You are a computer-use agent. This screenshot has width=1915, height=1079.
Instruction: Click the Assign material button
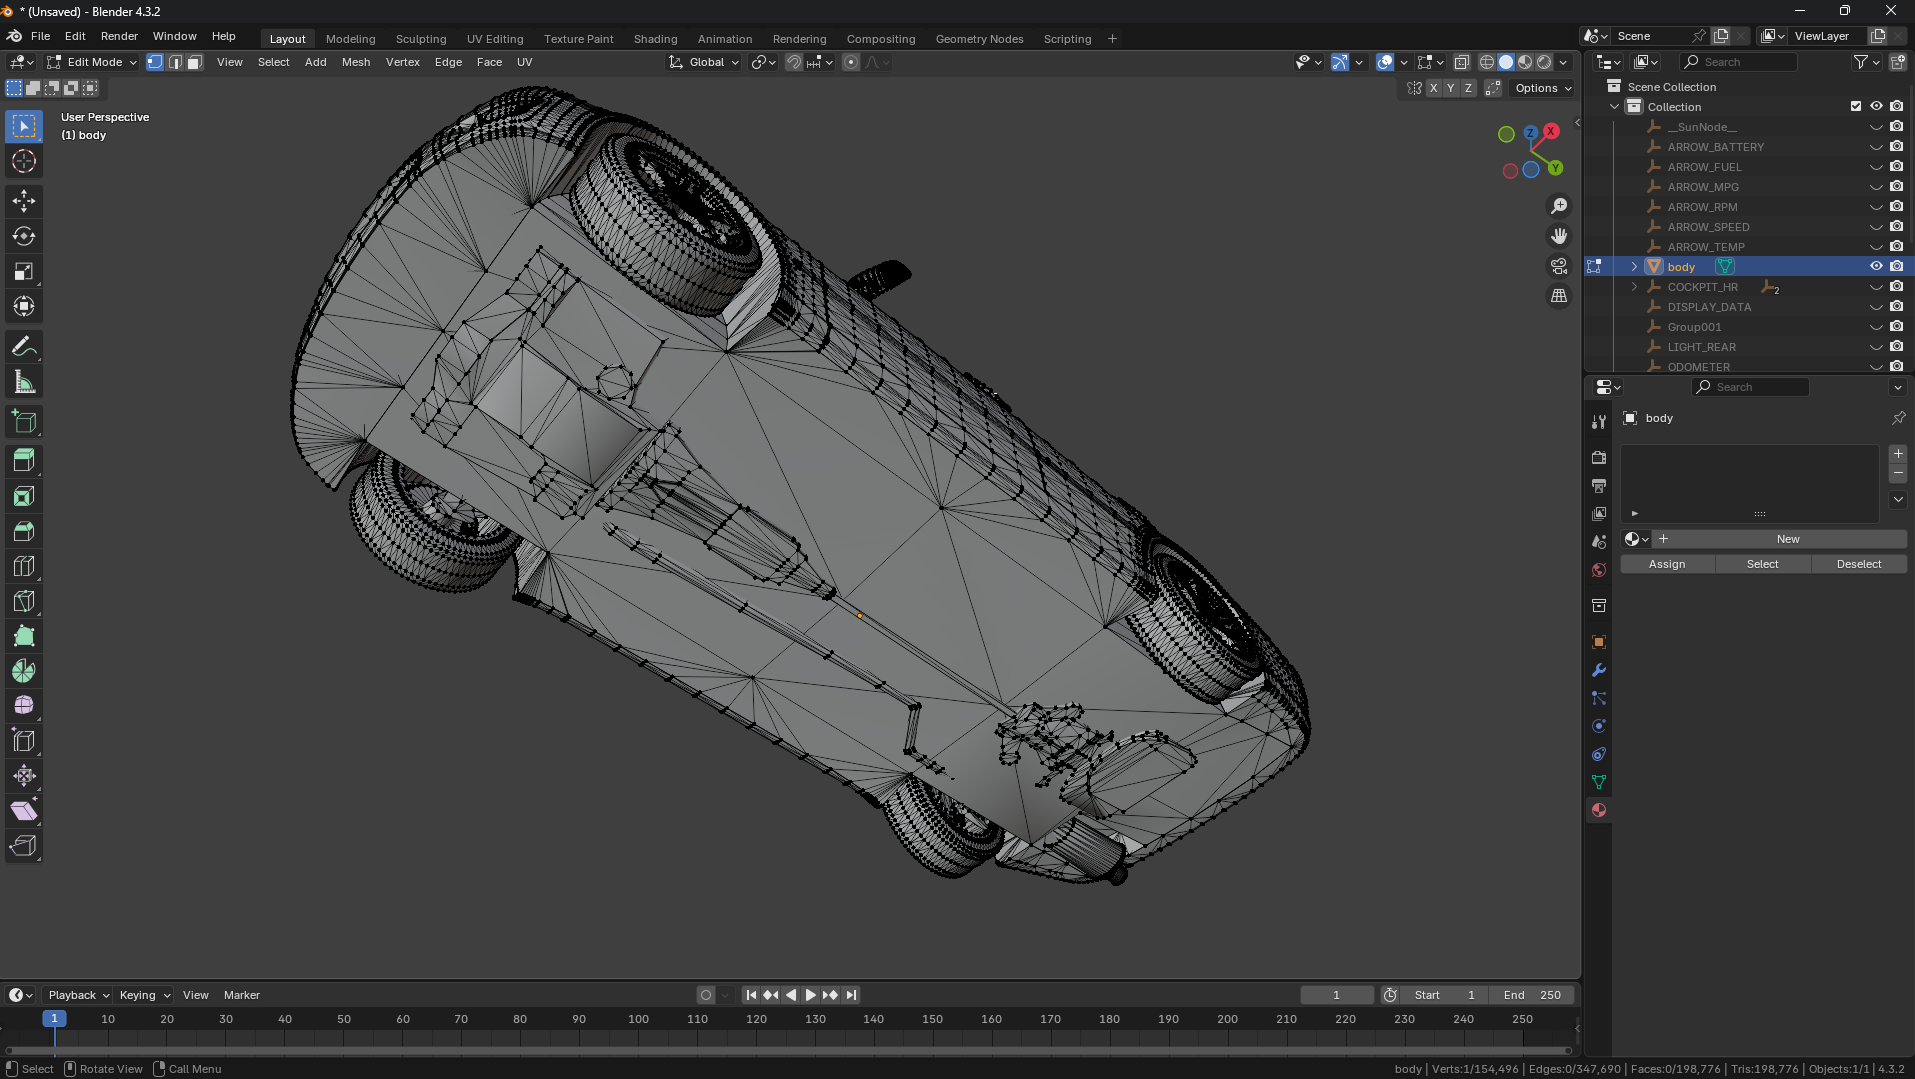(1667, 564)
